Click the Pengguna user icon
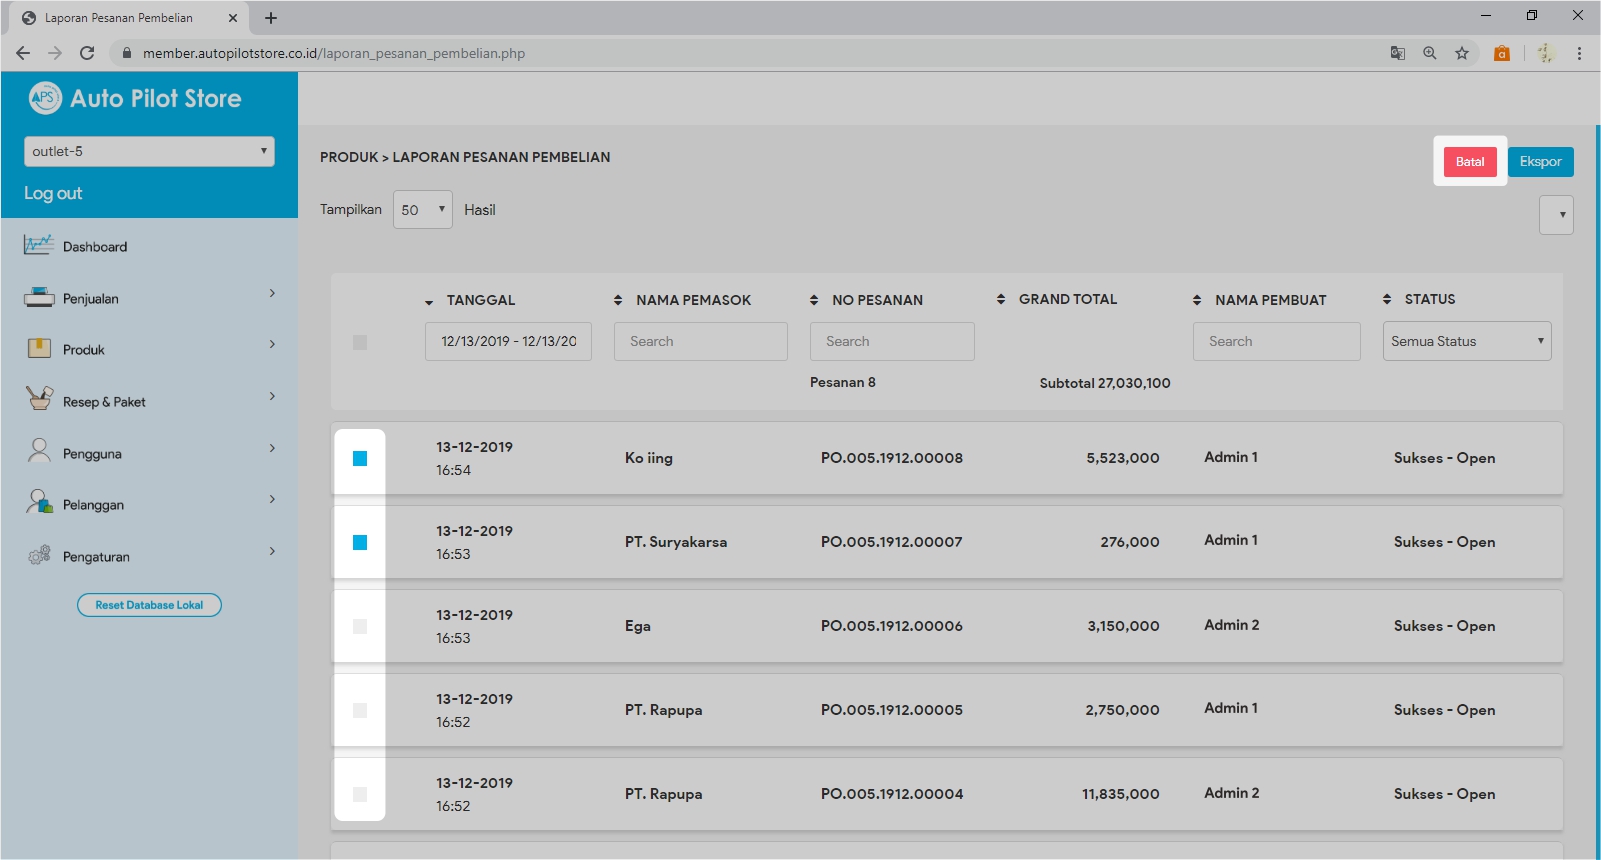This screenshot has width=1601, height=860. (x=39, y=451)
